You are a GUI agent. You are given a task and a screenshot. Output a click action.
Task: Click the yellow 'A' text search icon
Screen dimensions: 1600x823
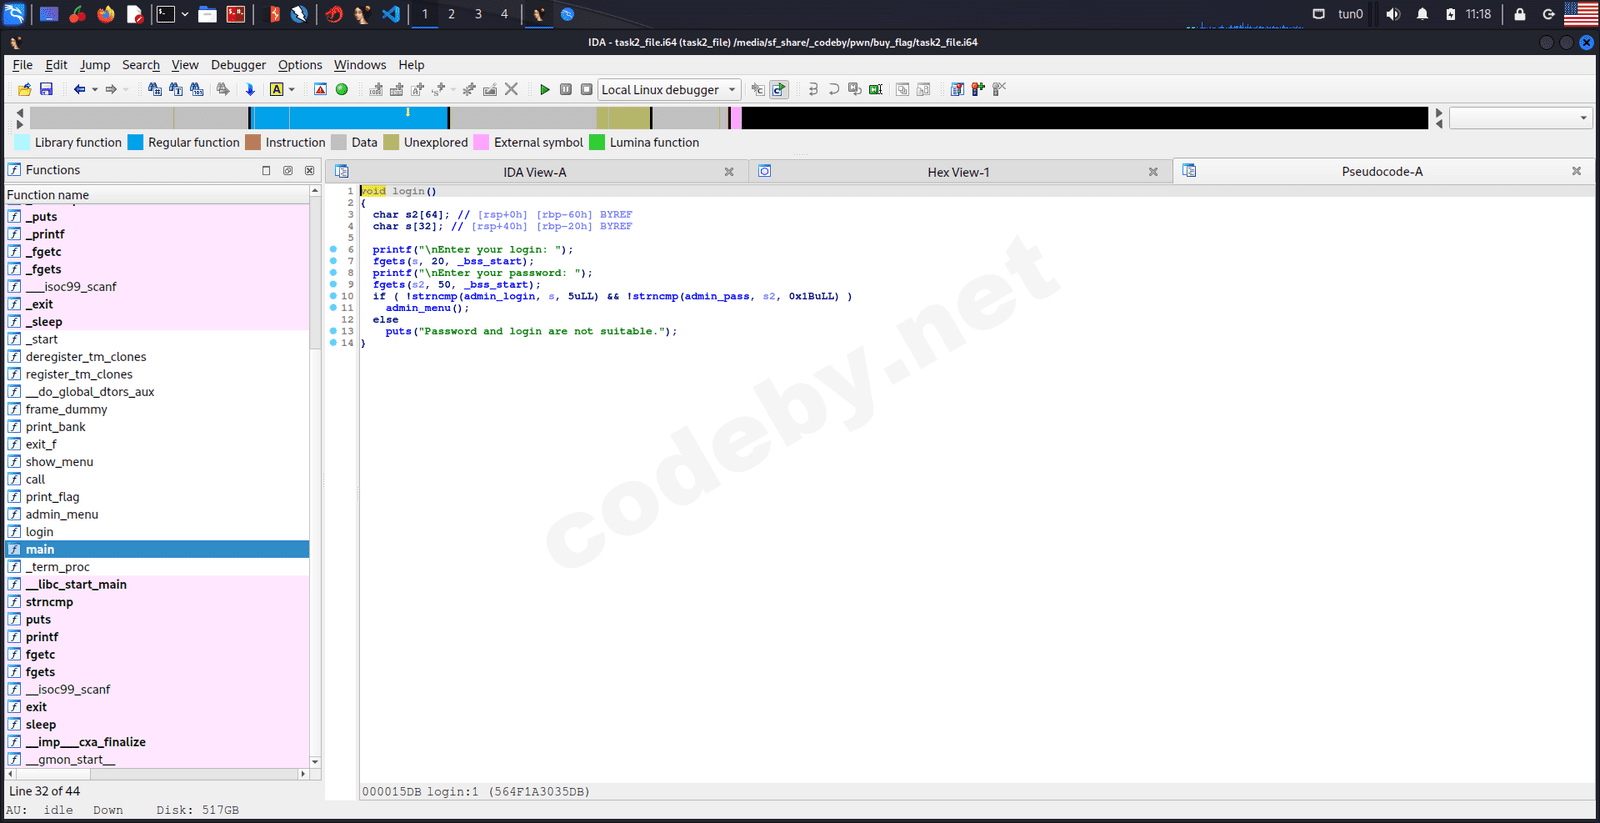tap(277, 89)
